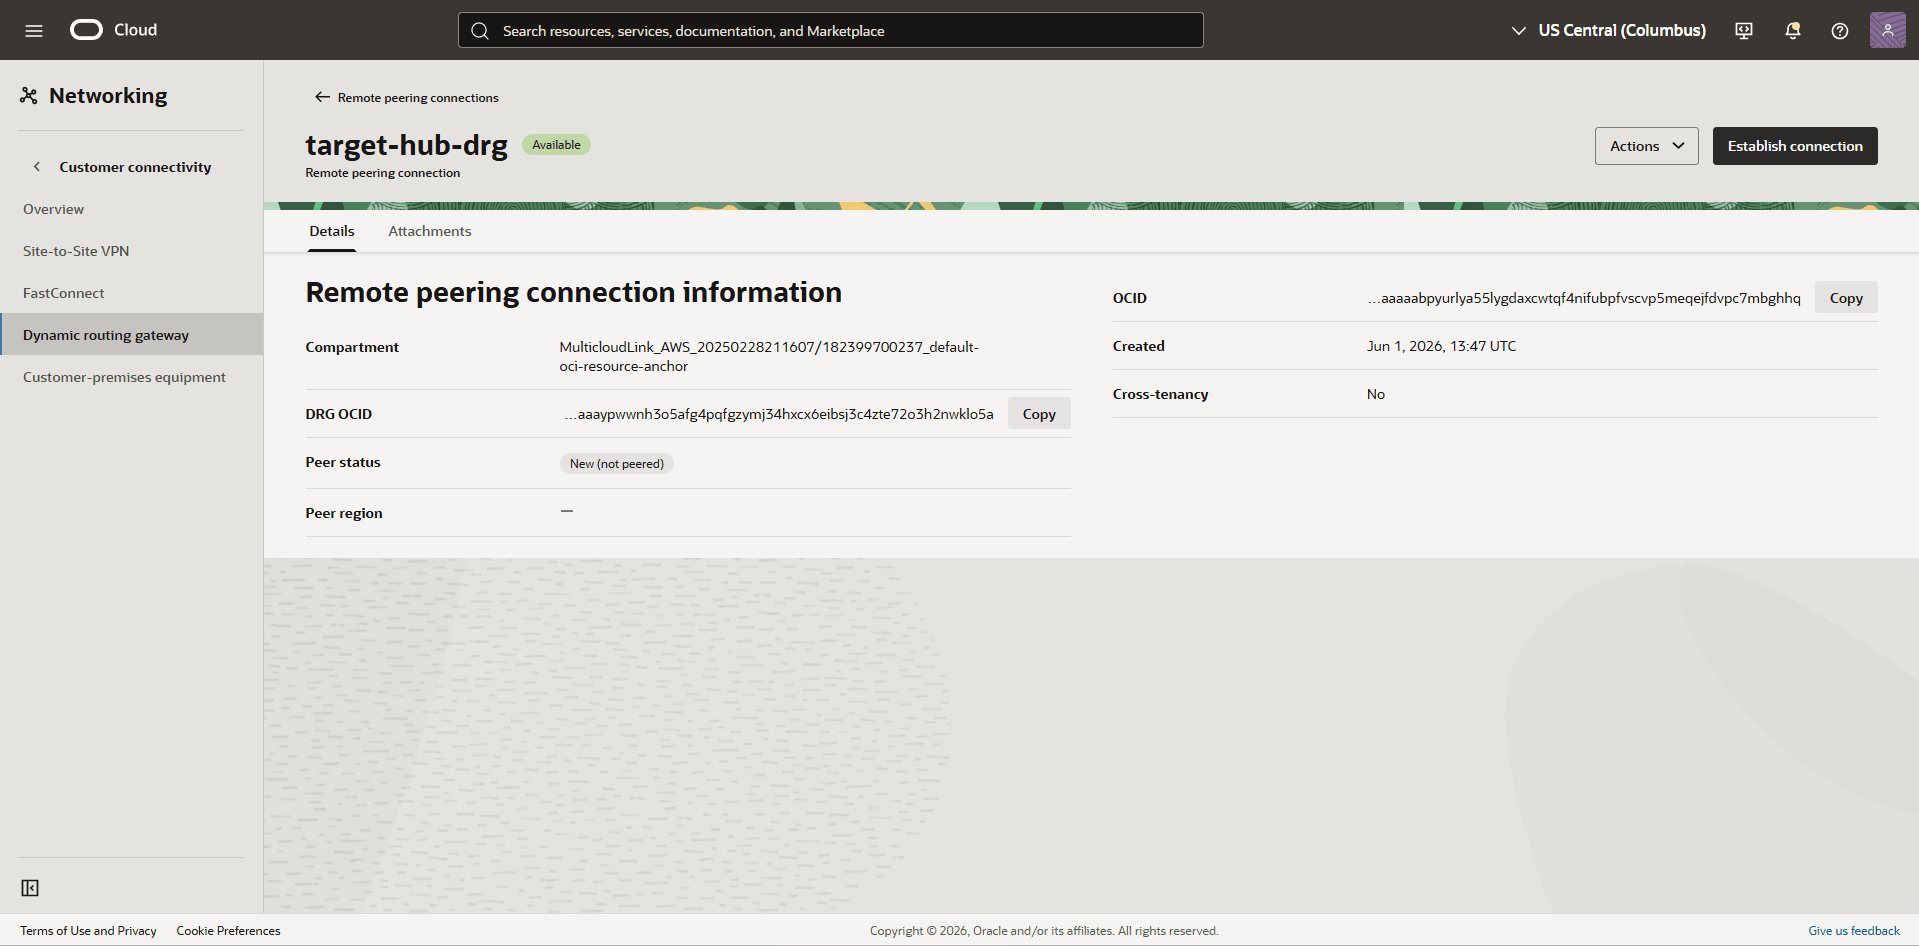The image size is (1919, 946).
Task: Expand the US Central (Columbus) region selector
Action: click(x=1608, y=30)
